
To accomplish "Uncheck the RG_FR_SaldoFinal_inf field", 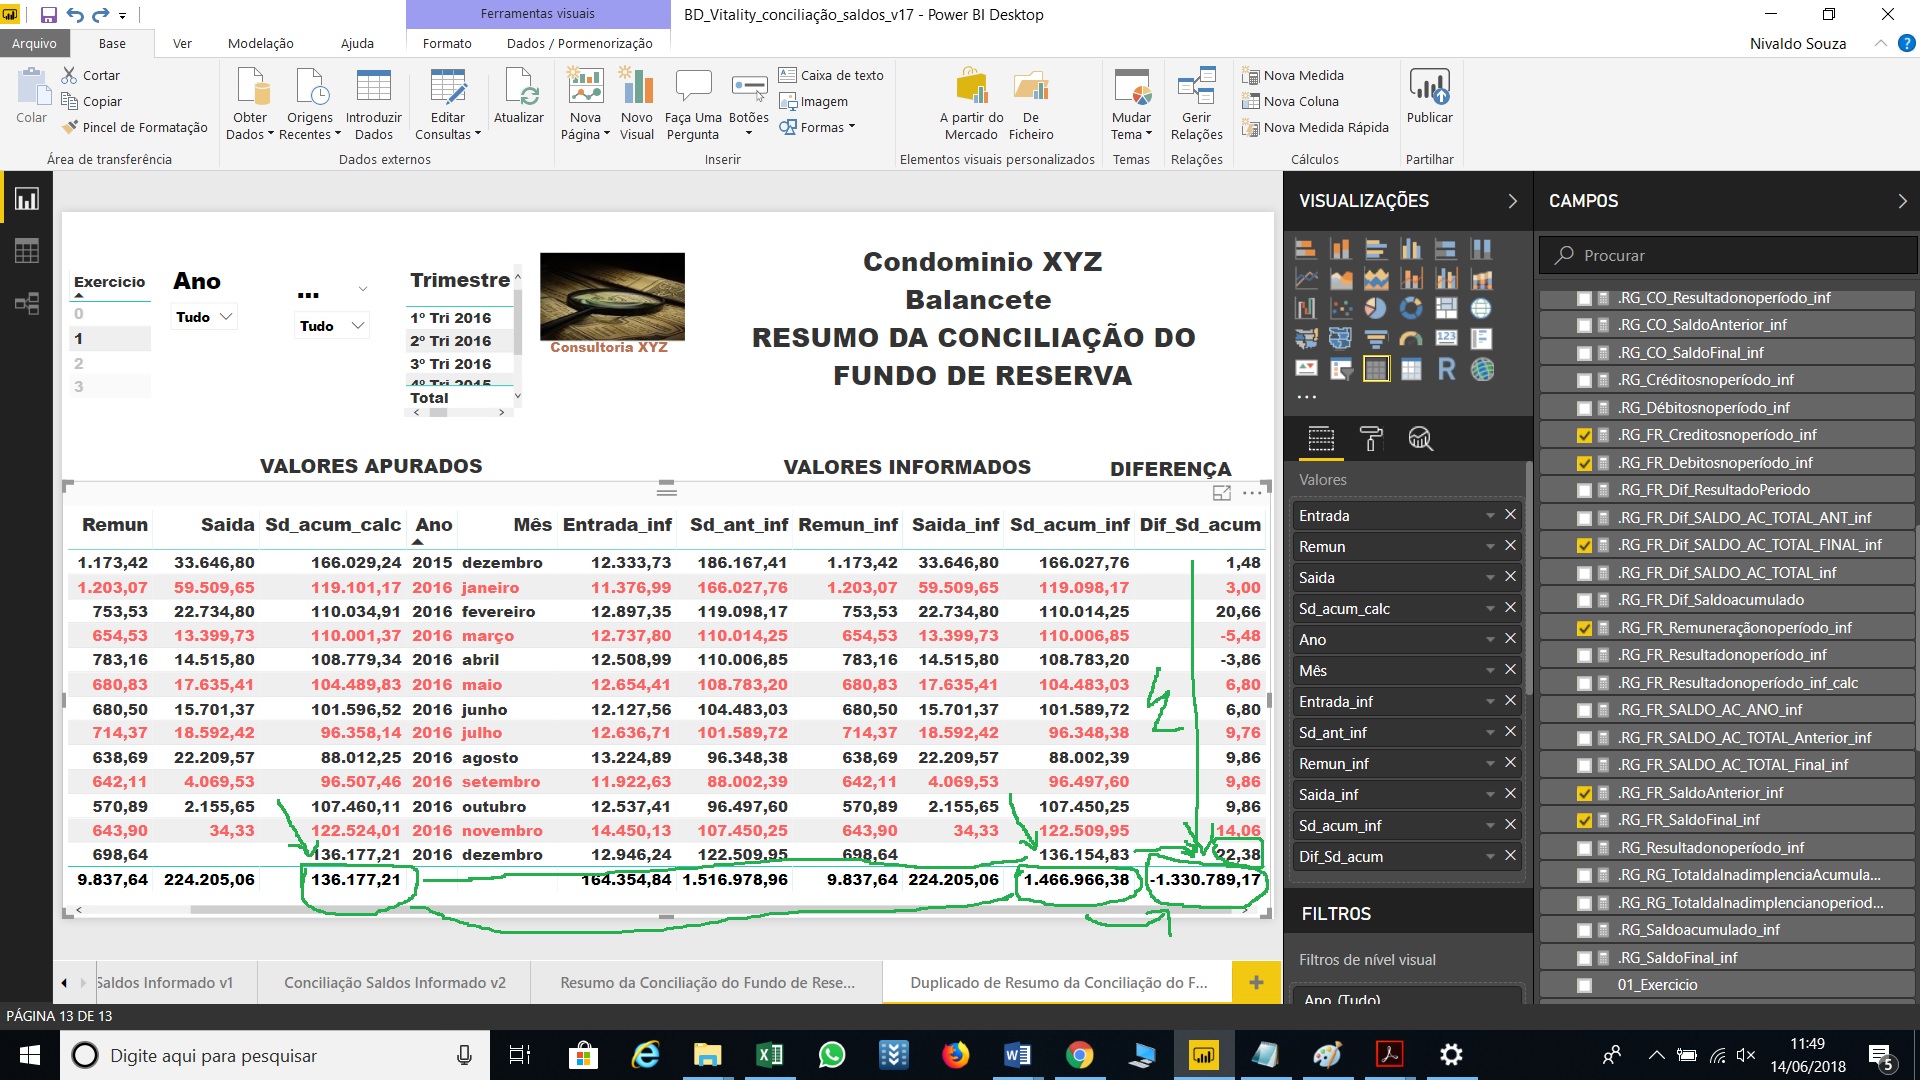I will (x=1584, y=820).
